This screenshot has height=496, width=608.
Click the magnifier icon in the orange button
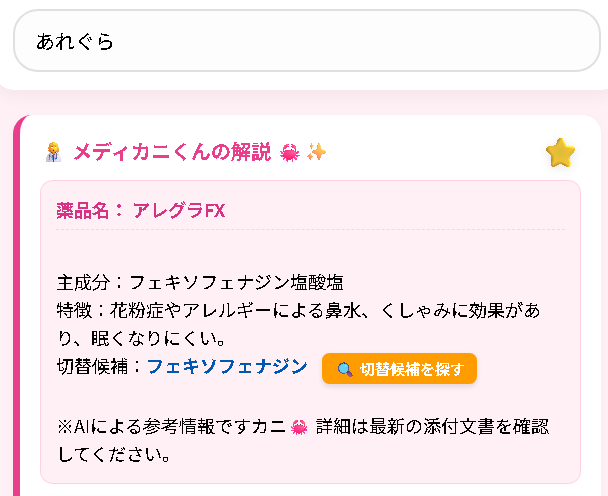[344, 369]
